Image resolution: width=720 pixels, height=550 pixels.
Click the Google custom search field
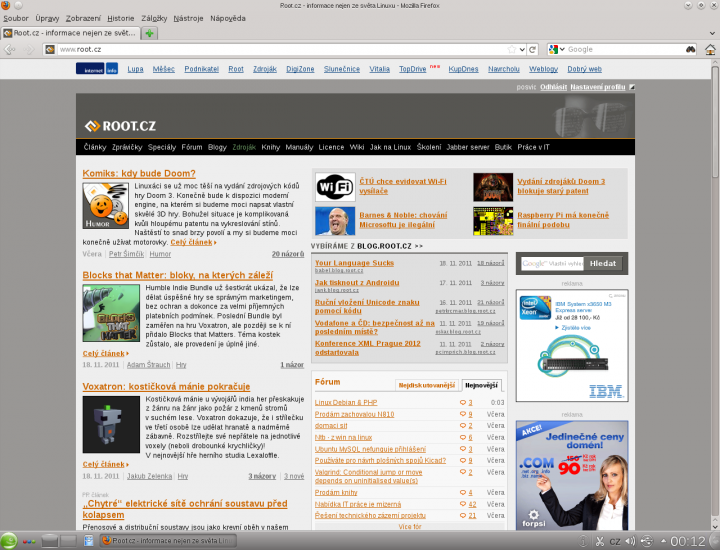(552, 264)
